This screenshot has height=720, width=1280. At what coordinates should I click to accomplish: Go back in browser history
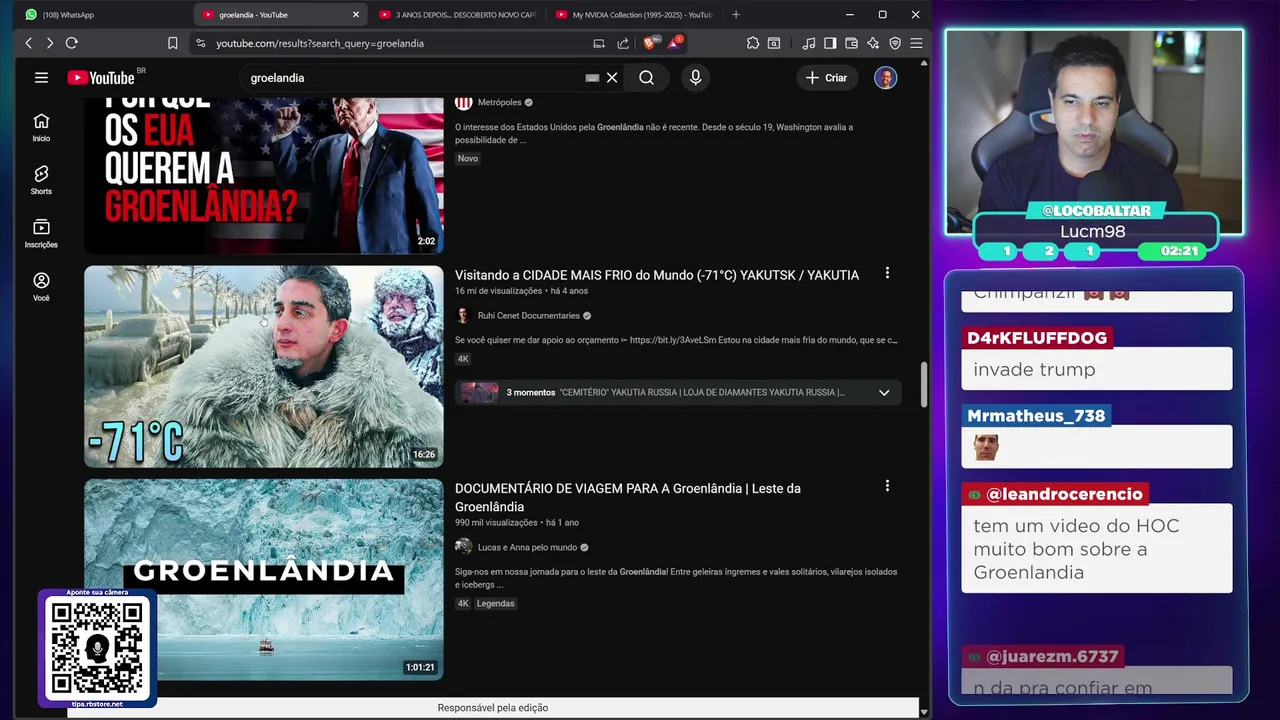point(28,43)
